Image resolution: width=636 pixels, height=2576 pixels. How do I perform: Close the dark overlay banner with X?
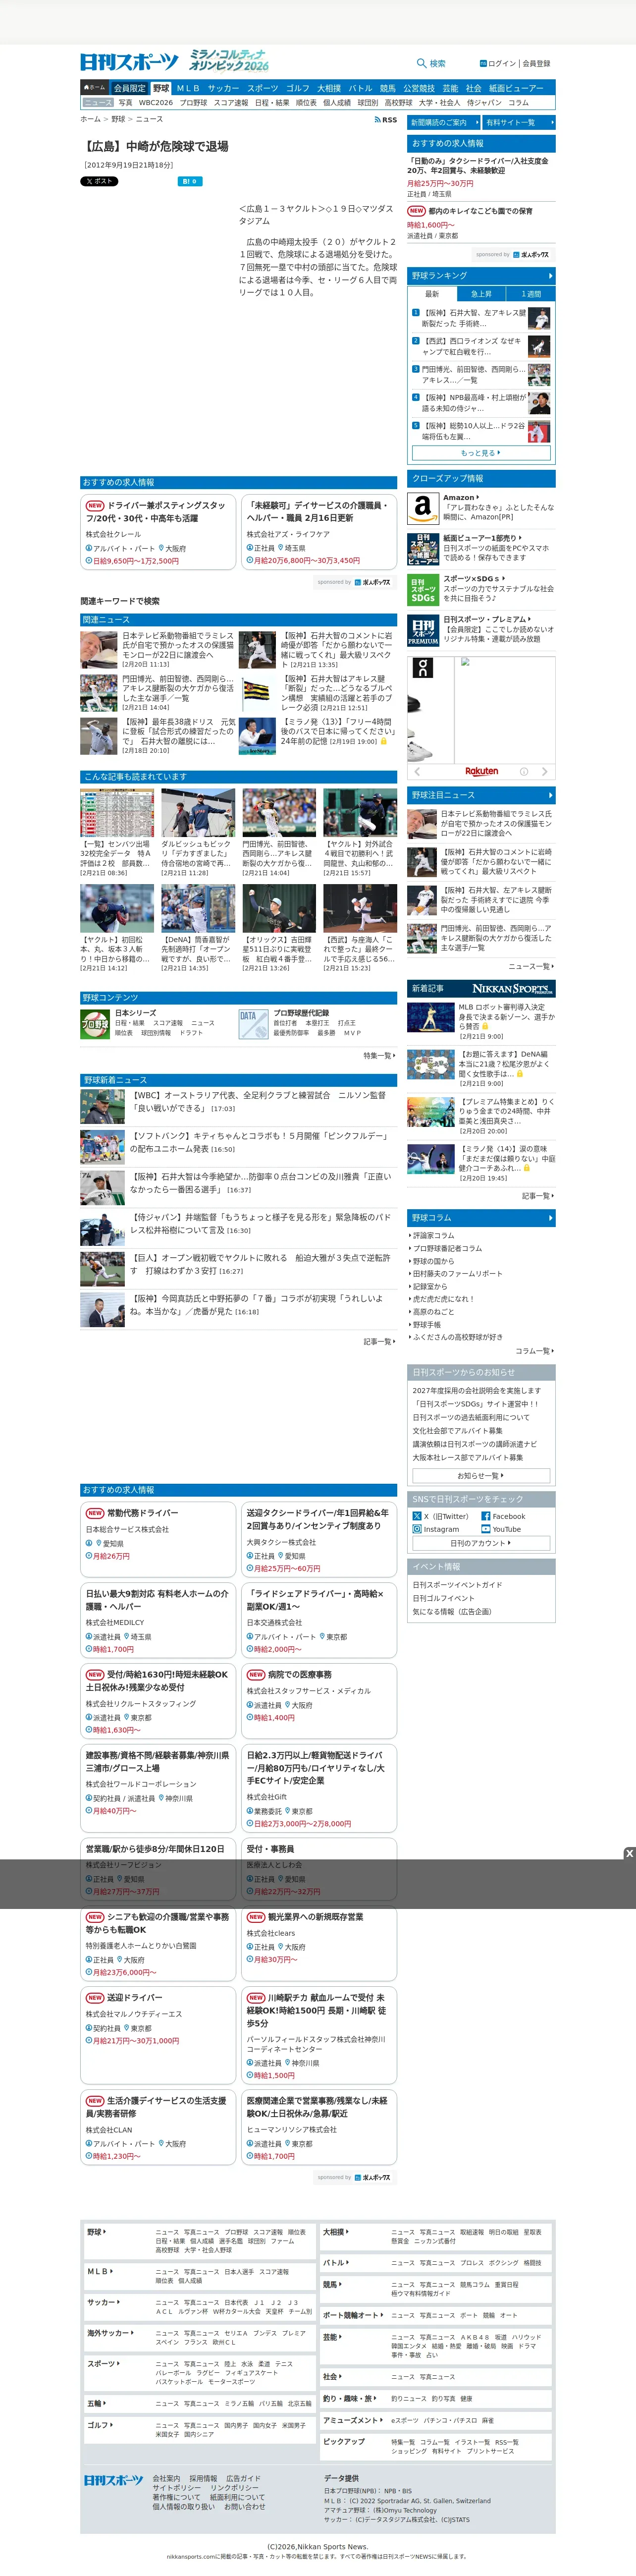click(629, 1853)
